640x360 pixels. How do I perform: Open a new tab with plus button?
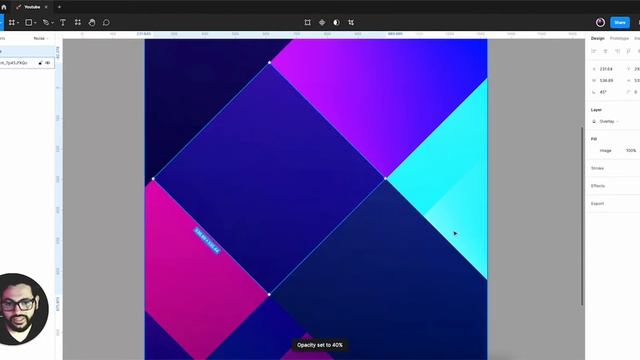coord(59,7)
